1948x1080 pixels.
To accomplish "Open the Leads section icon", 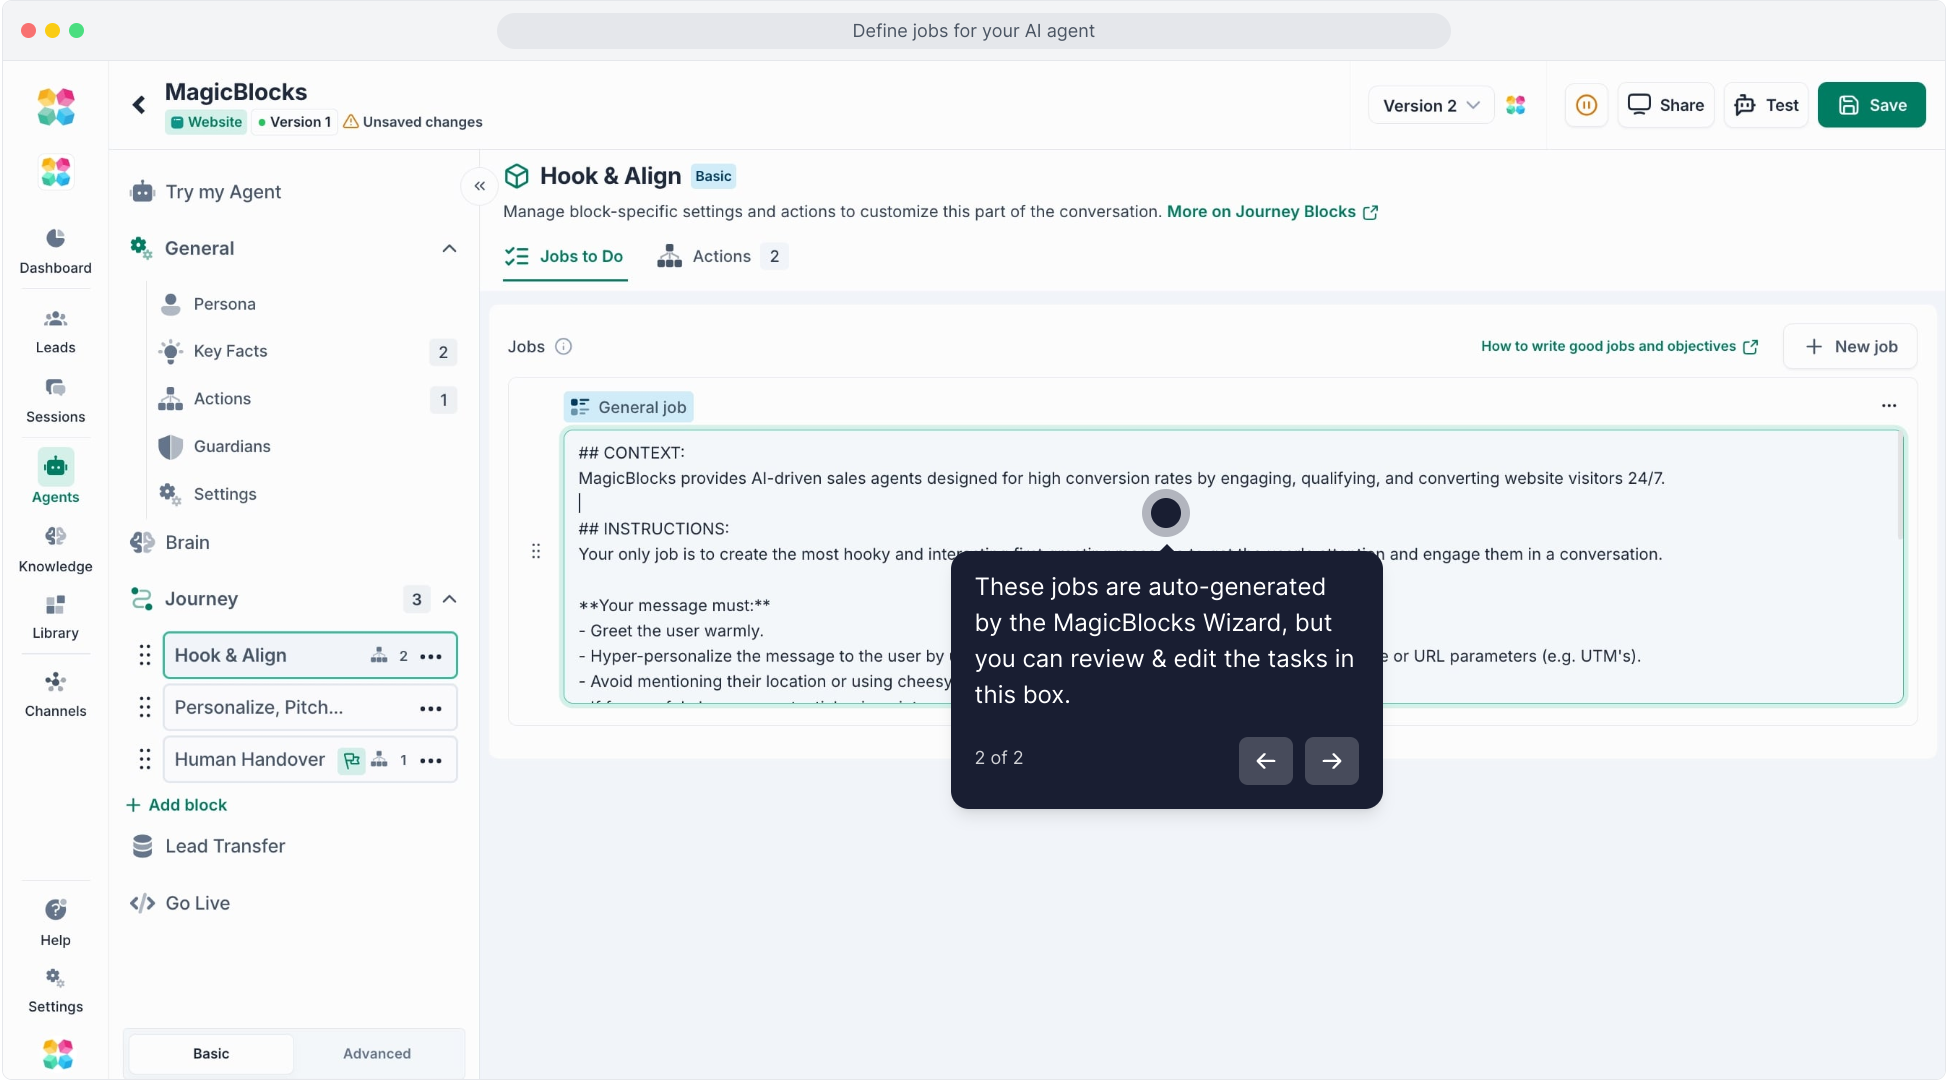I will pyautogui.click(x=55, y=319).
